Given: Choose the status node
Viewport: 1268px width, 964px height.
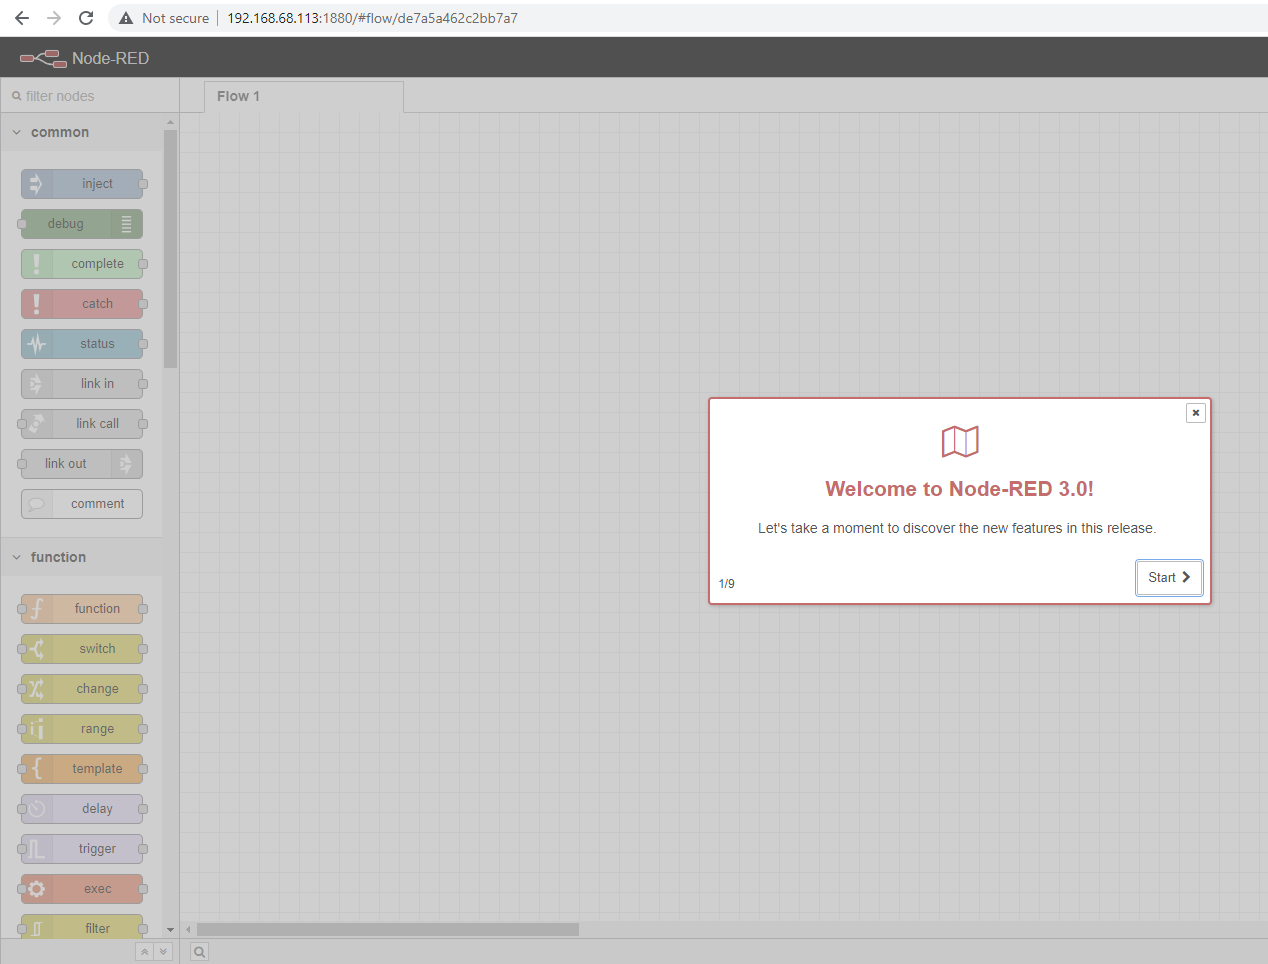Looking at the screenshot, I should (82, 344).
